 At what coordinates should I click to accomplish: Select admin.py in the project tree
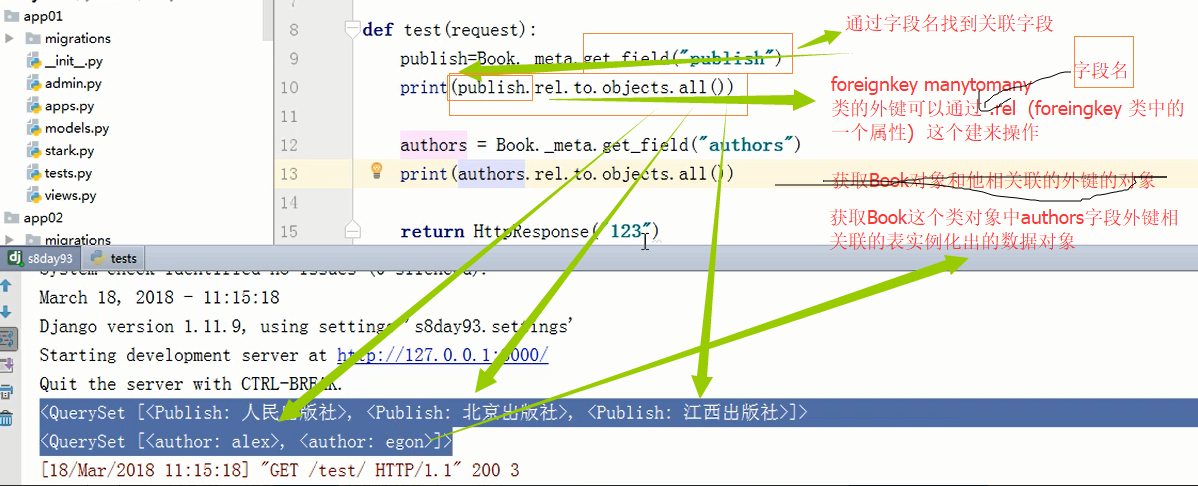64,84
